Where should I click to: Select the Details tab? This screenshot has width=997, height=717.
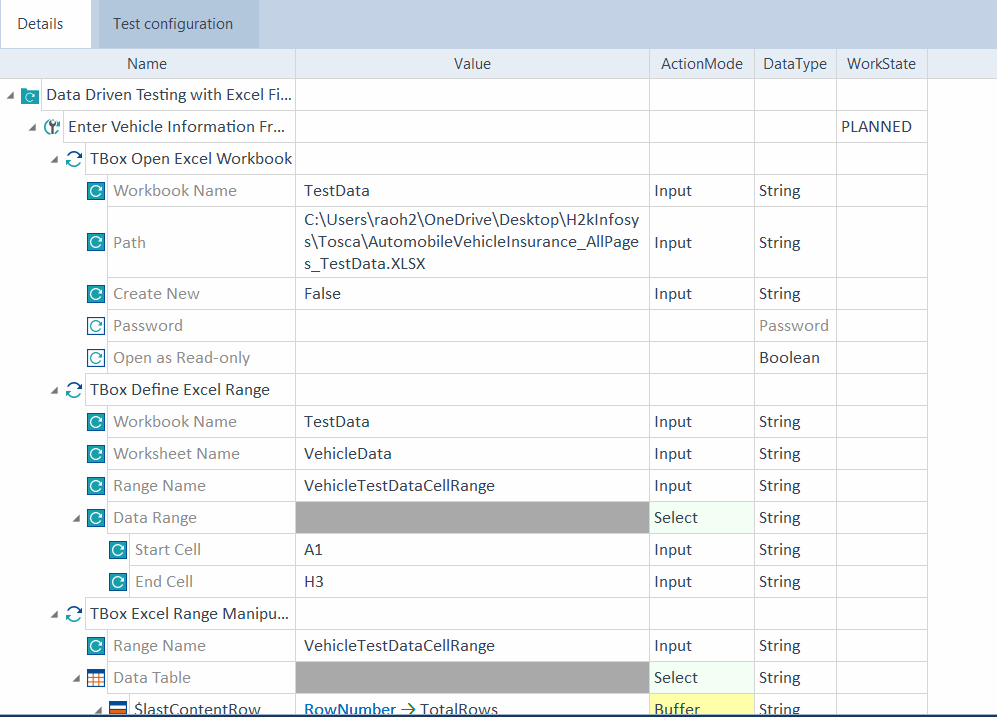click(41, 24)
